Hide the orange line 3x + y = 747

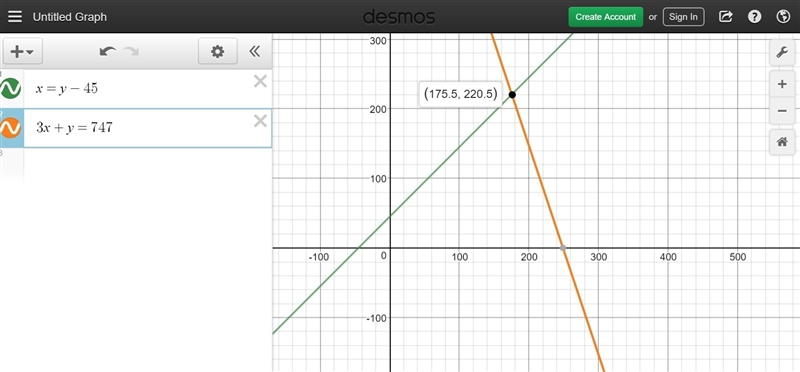pyautogui.click(x=10, y=128)
